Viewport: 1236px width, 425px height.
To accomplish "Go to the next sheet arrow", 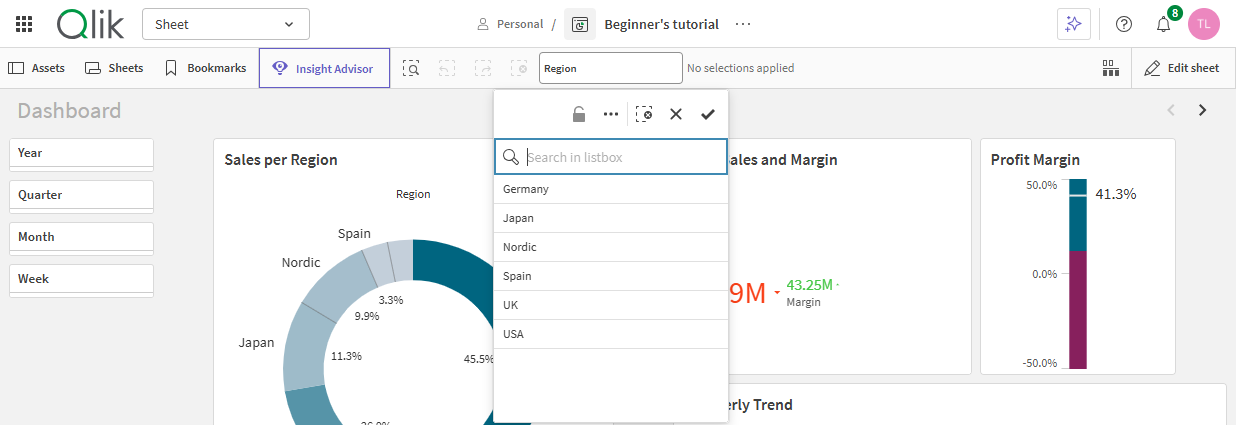I will click(1203, 110).
